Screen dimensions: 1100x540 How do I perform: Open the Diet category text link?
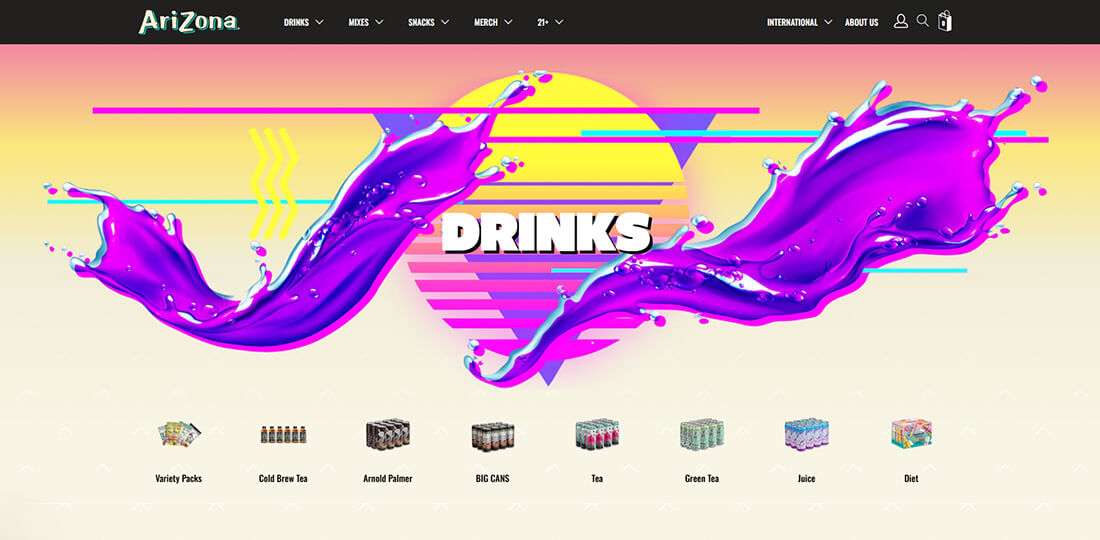click(x=911, y=478)
